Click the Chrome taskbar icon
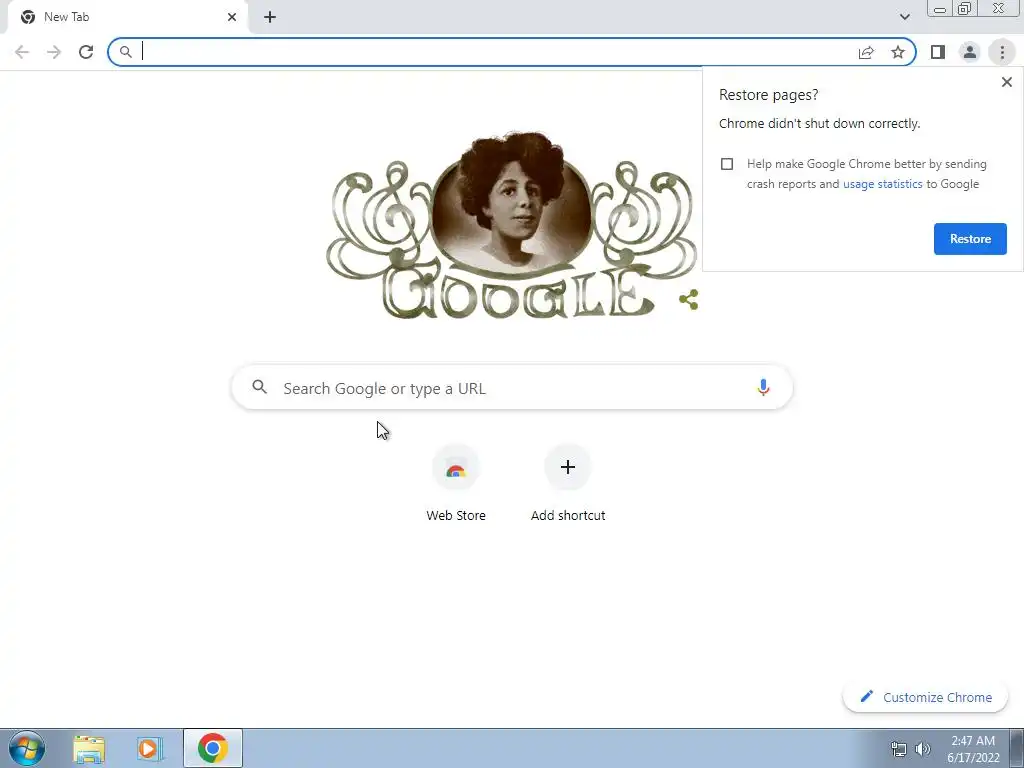The width and height of the screenshot is (1024, 768). click(x=213, y=748)
